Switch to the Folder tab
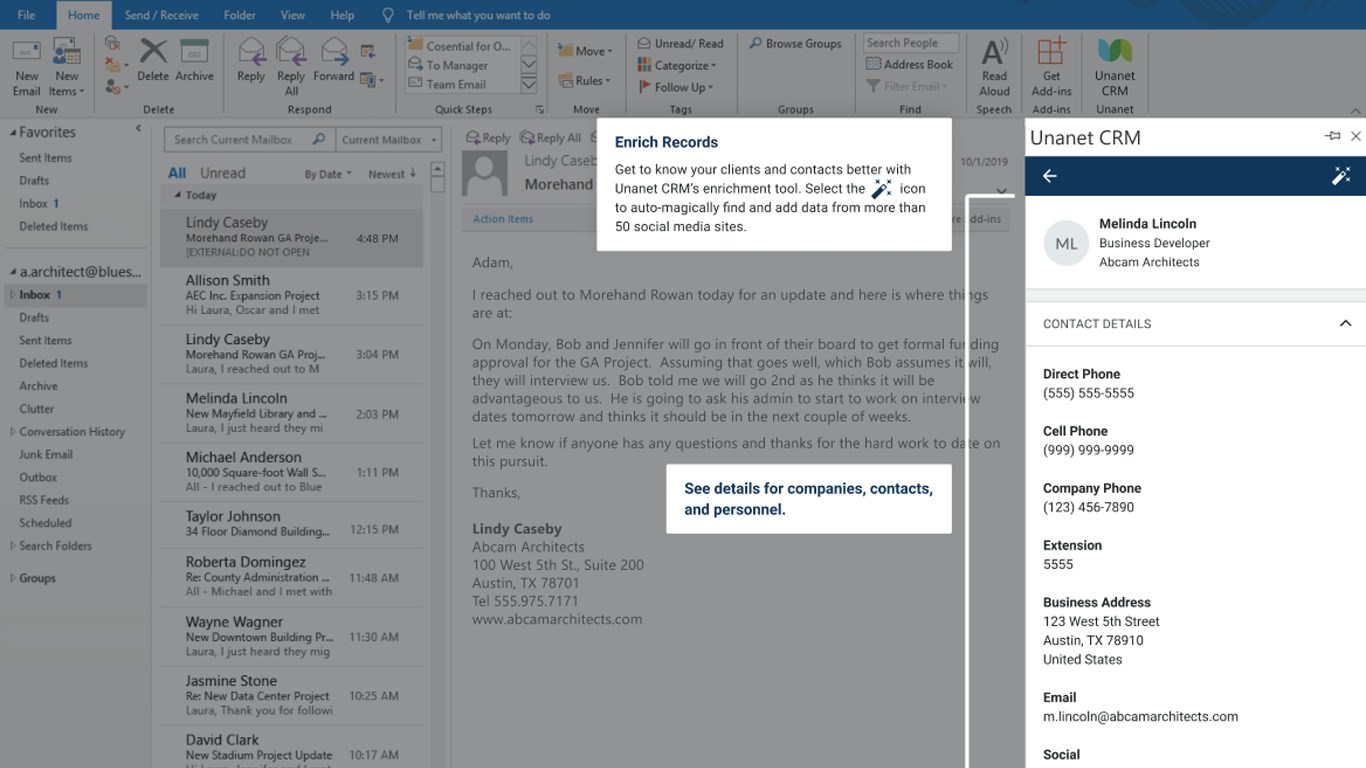 (x=239, y=15)
